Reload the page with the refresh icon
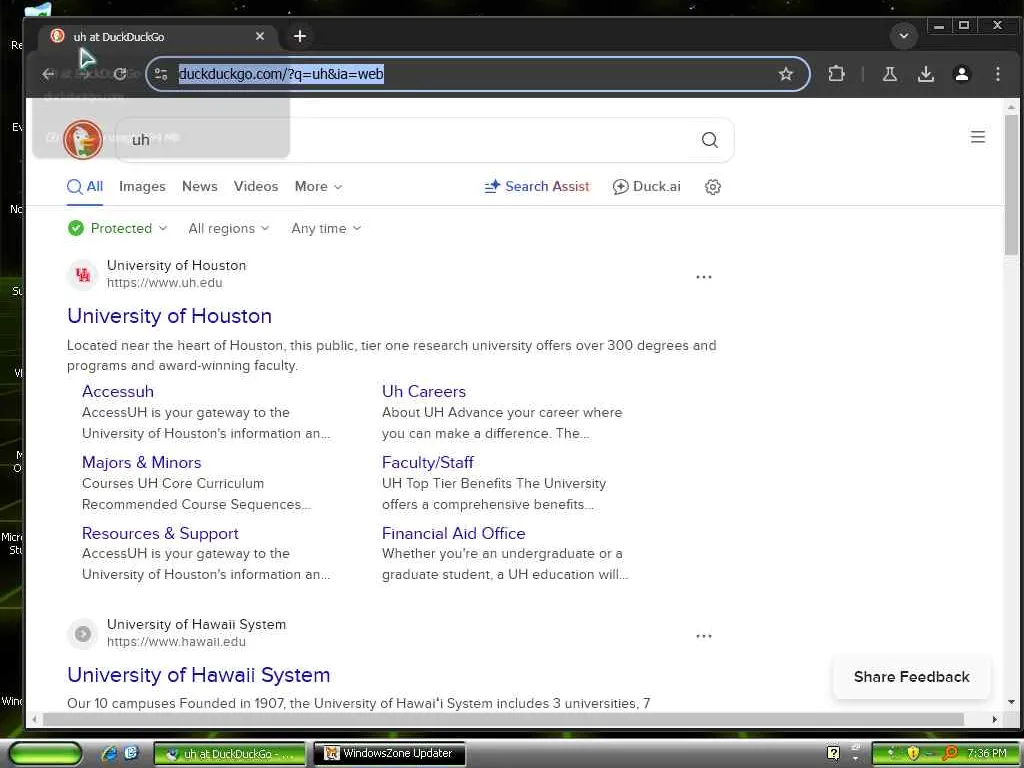 pos(120,74)
